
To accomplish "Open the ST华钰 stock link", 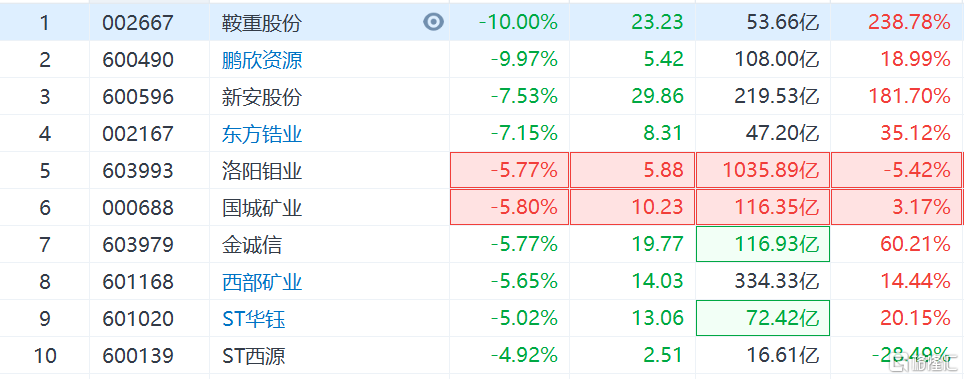I will click(253, 319).
